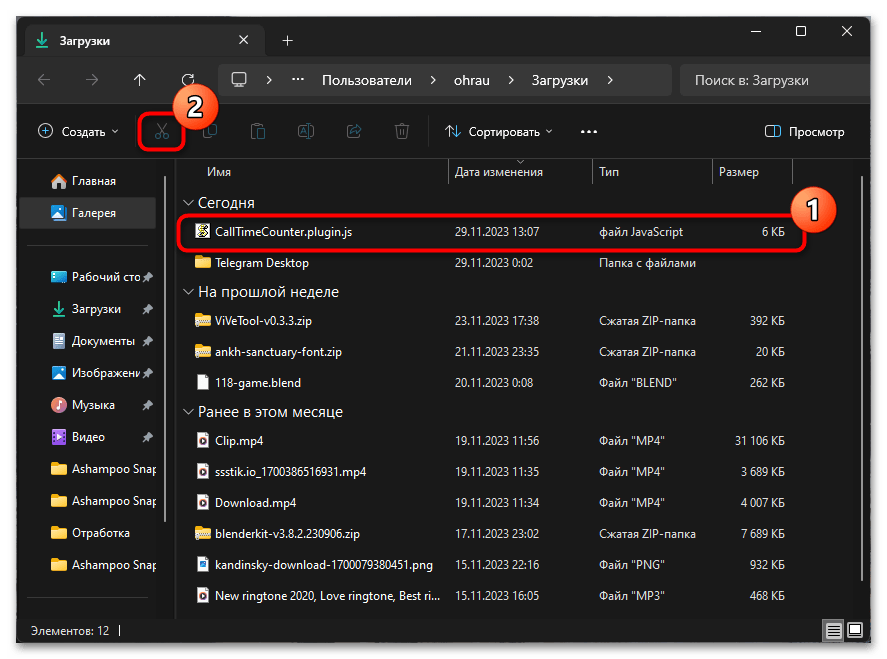Screen dimensions: 887x659
Task: Click the Paste clipboard icon
Action: 258,131
